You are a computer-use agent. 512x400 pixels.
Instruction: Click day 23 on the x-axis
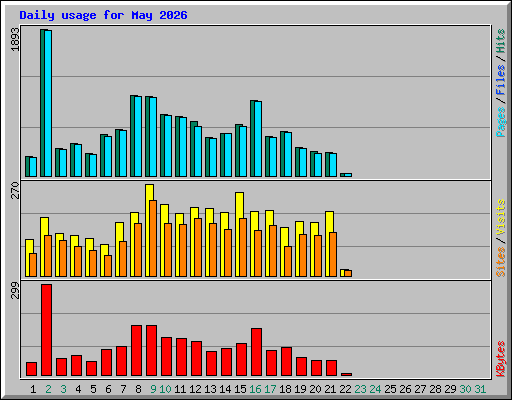tap(360, 389)
